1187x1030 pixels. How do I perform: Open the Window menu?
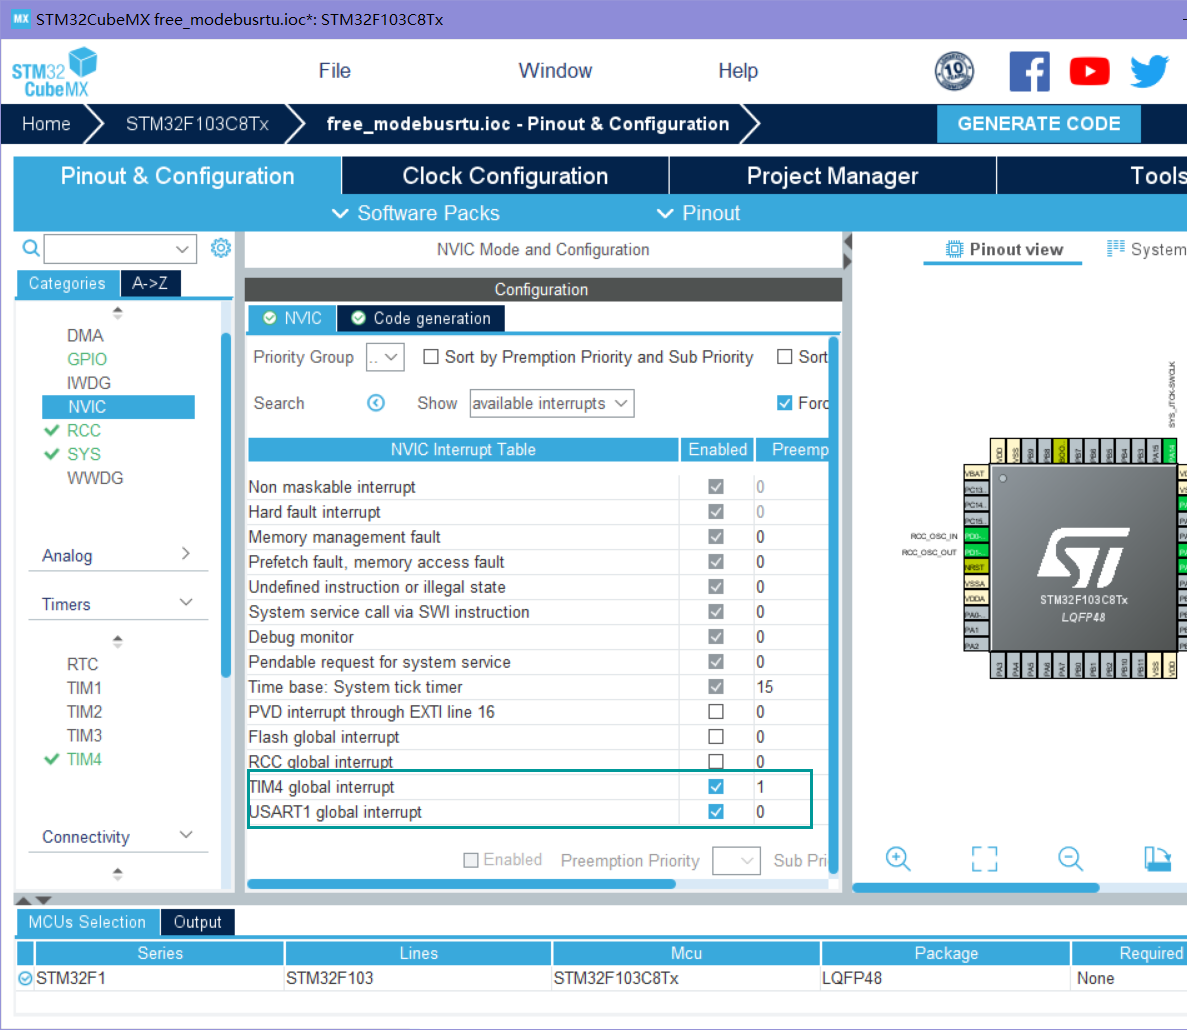click(x=555, y=70)
